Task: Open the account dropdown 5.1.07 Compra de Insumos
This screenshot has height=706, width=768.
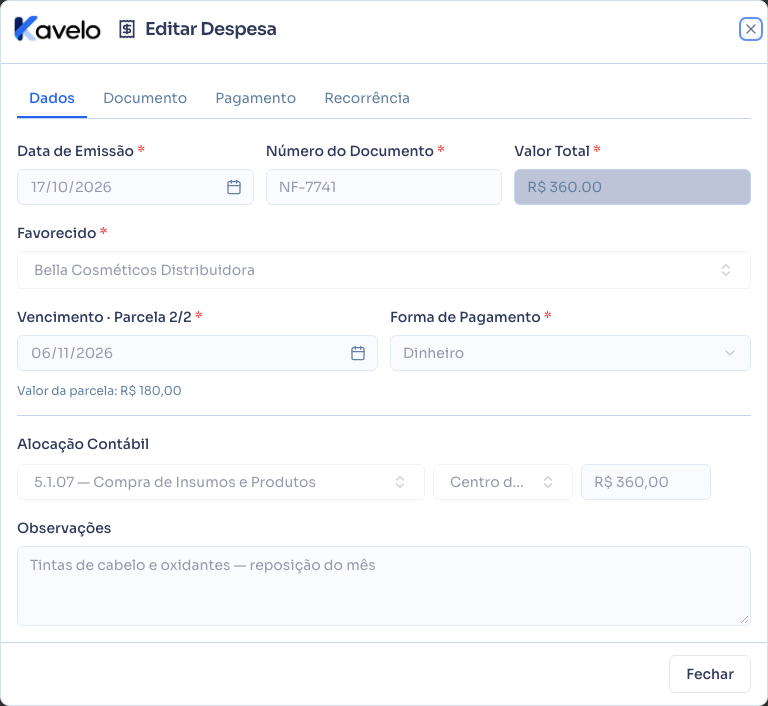Action: tap(220, 482)
